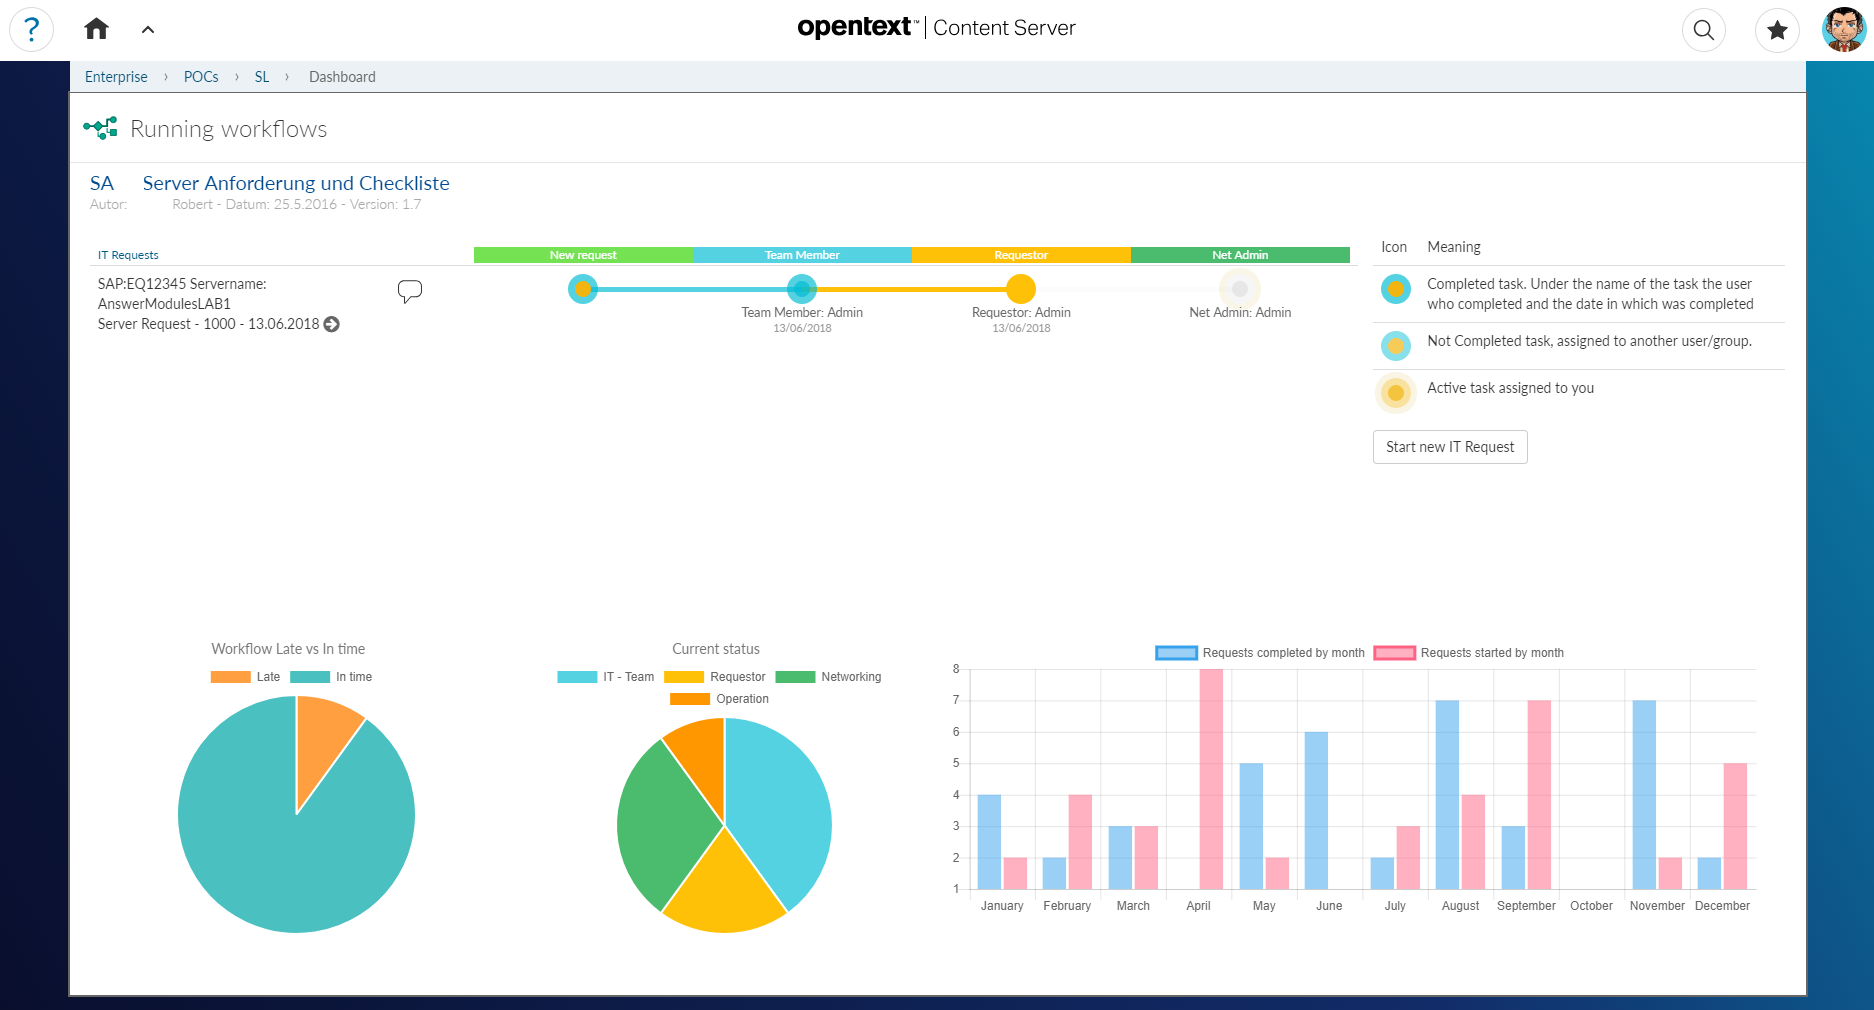Click the IT Requests section label
The image size is (1874, 1010).
pos(128,255)
